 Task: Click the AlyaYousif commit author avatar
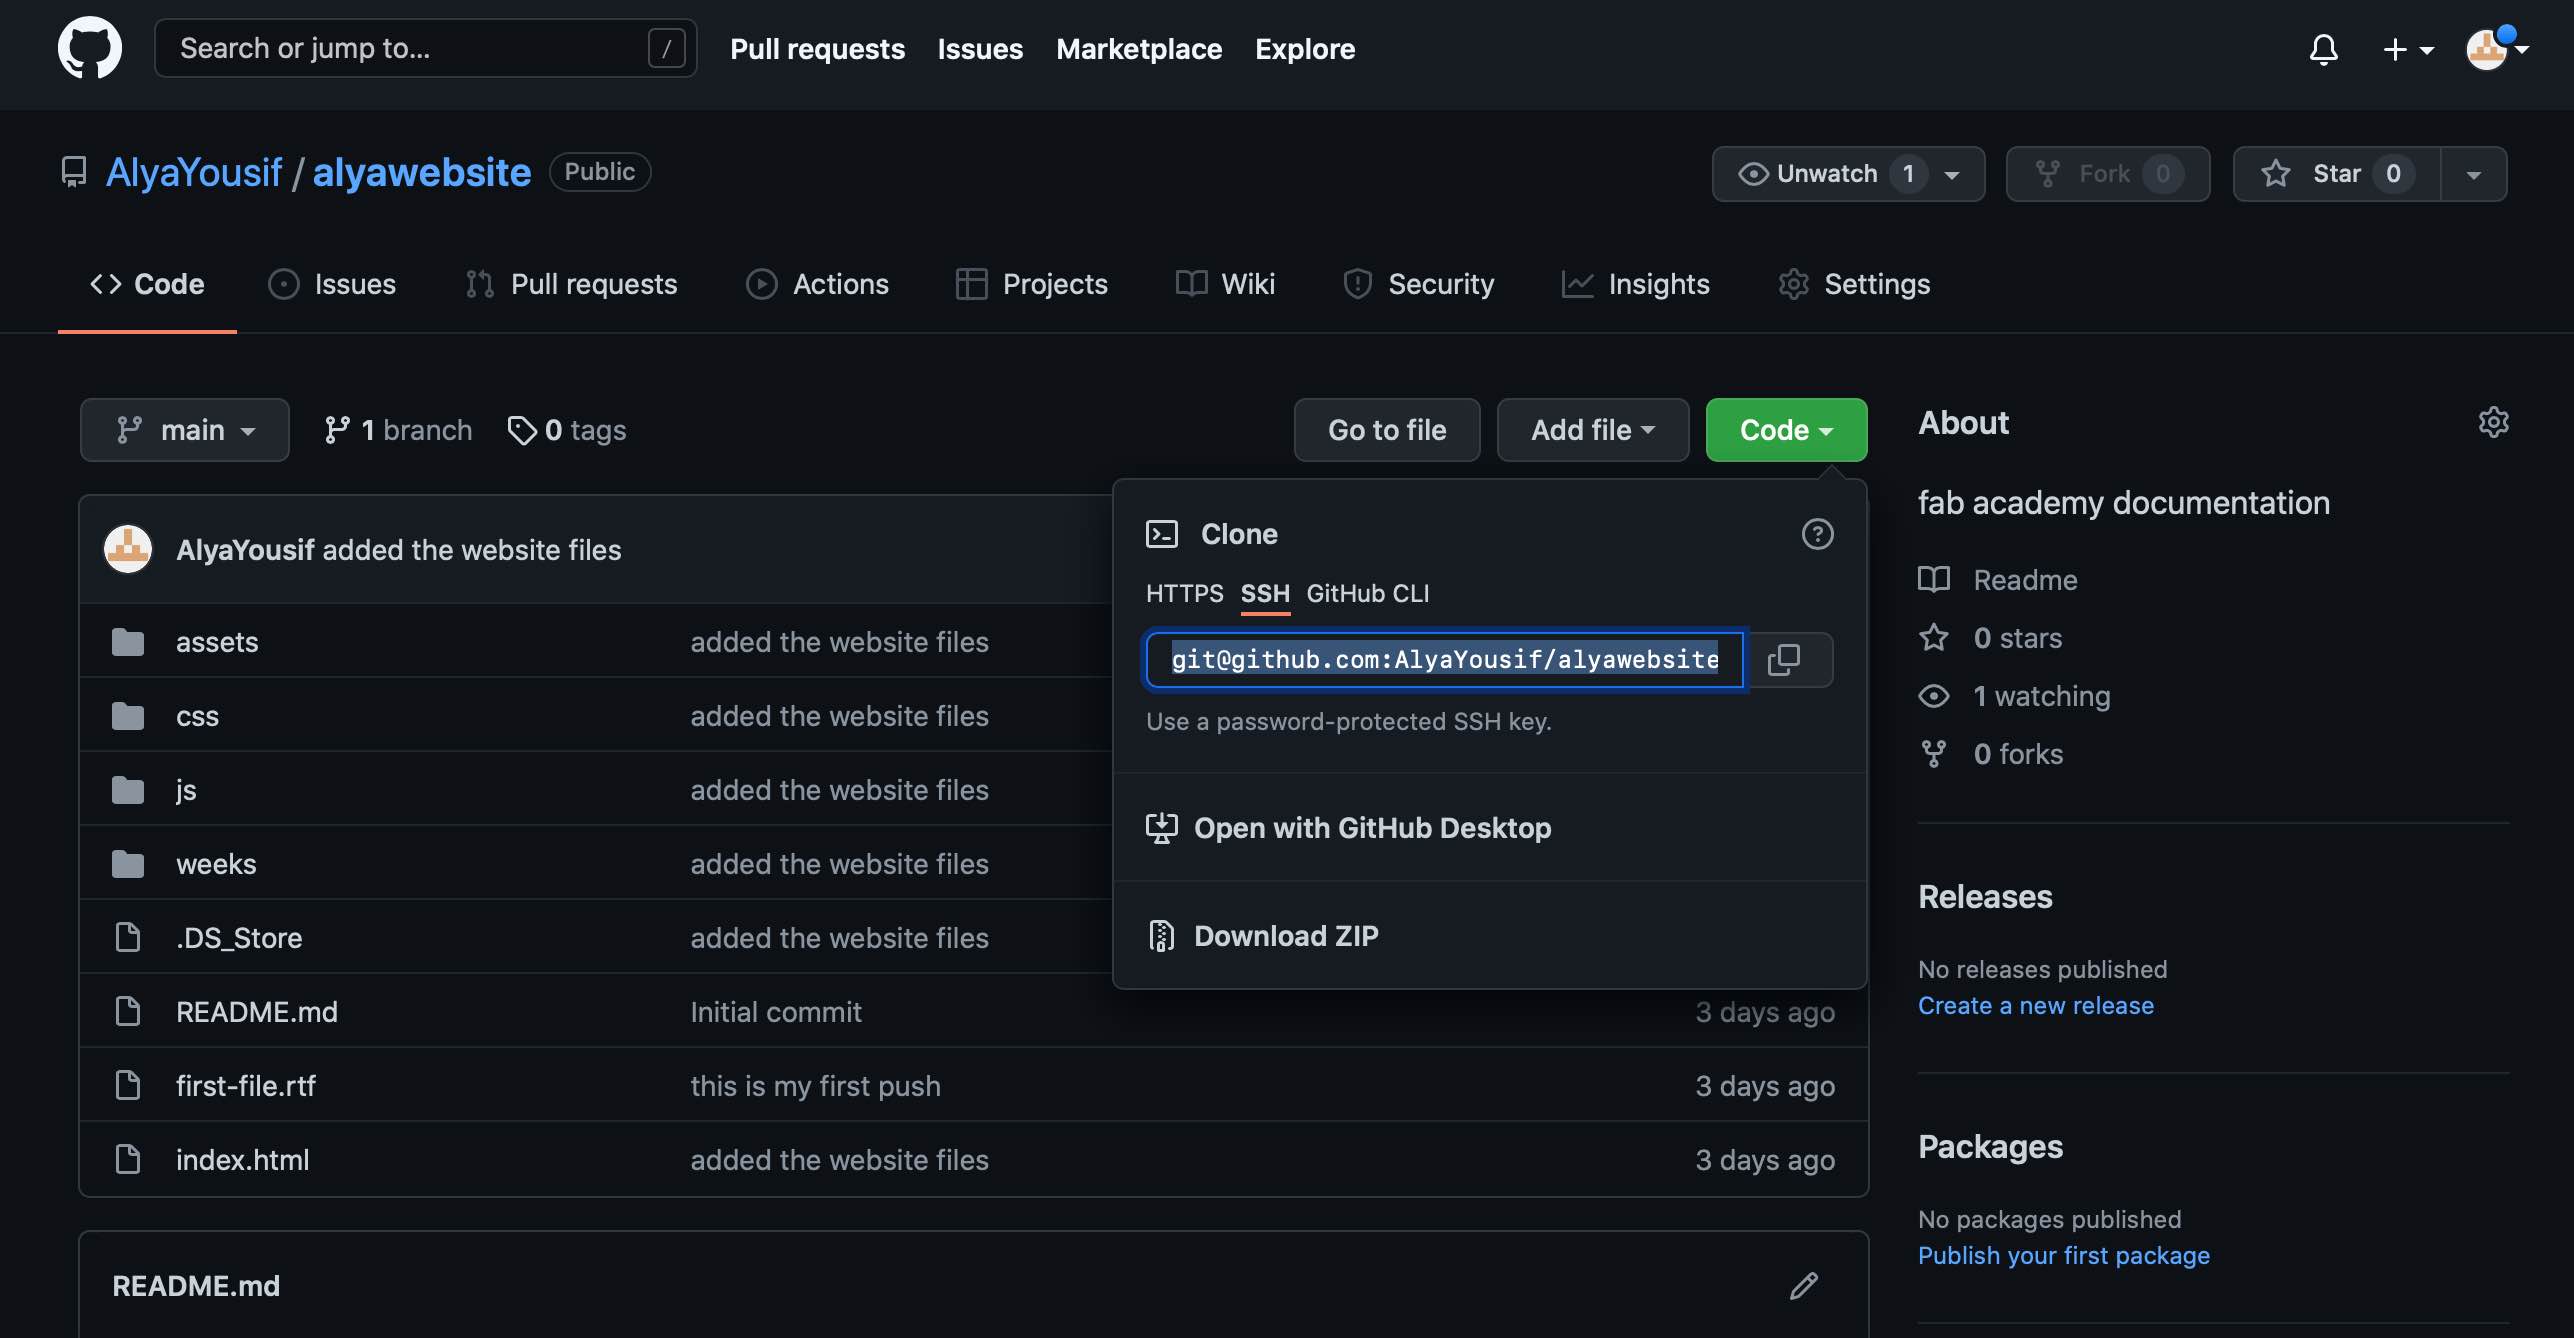point(128,549)
